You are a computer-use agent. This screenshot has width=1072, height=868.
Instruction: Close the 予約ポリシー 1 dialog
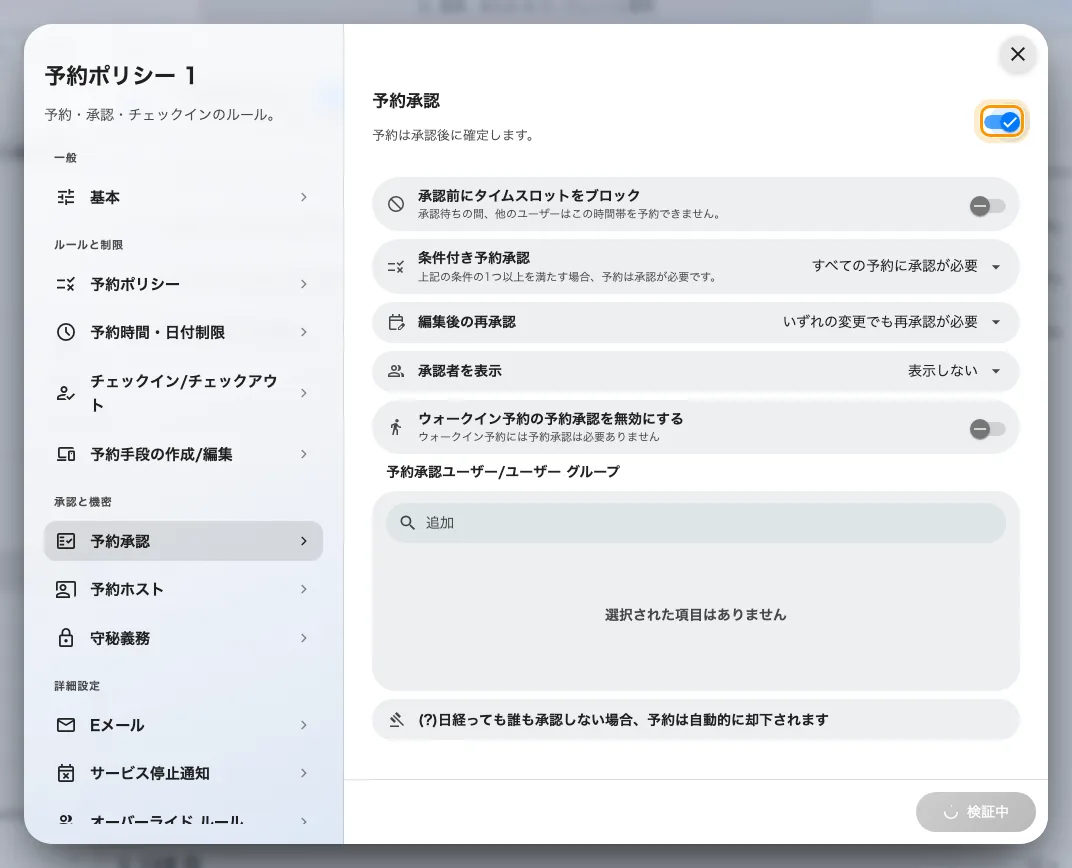(x=1017, y=54)
